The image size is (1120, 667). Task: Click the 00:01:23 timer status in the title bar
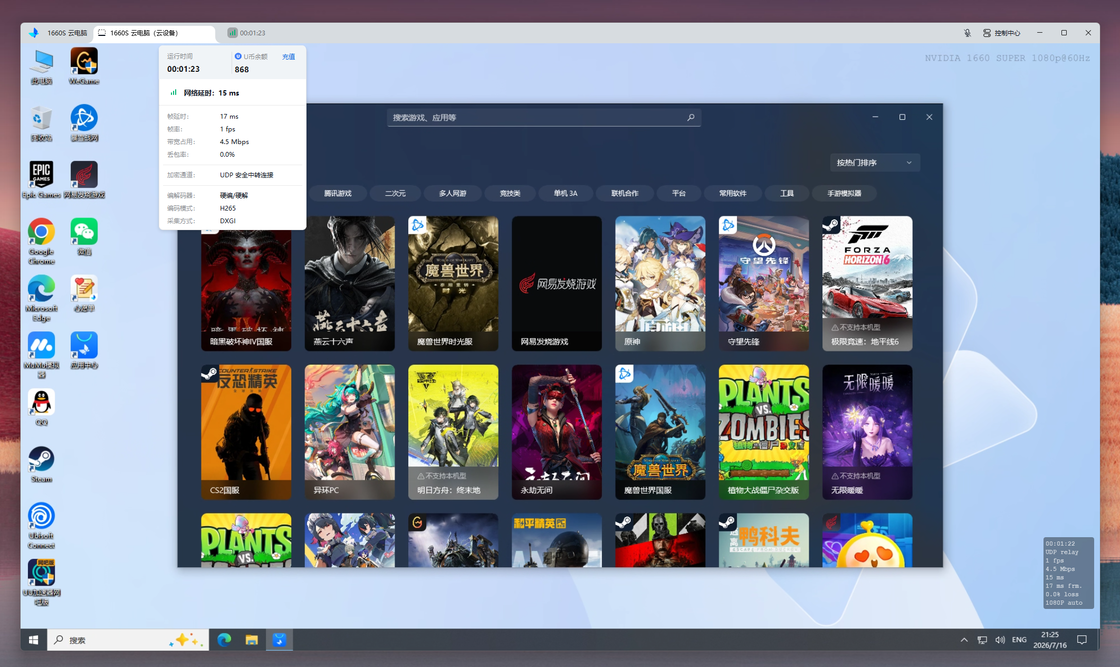246,33
